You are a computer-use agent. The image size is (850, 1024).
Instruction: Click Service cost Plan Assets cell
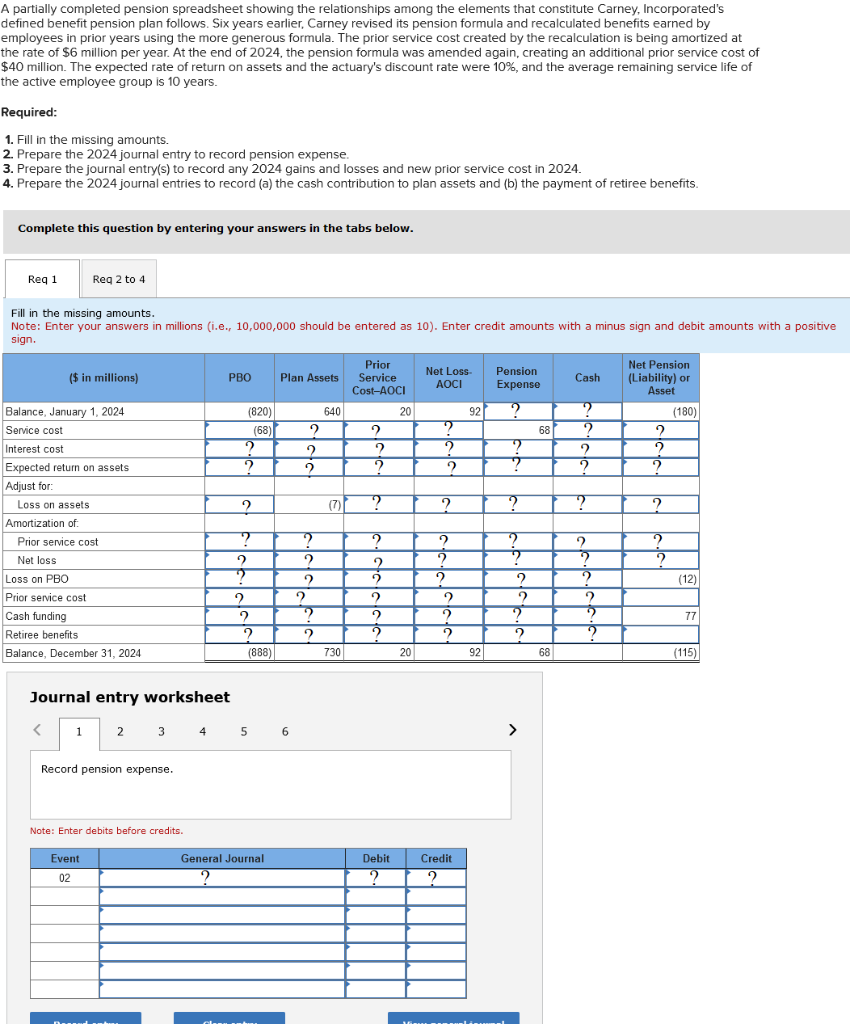[x=309, y=430]
